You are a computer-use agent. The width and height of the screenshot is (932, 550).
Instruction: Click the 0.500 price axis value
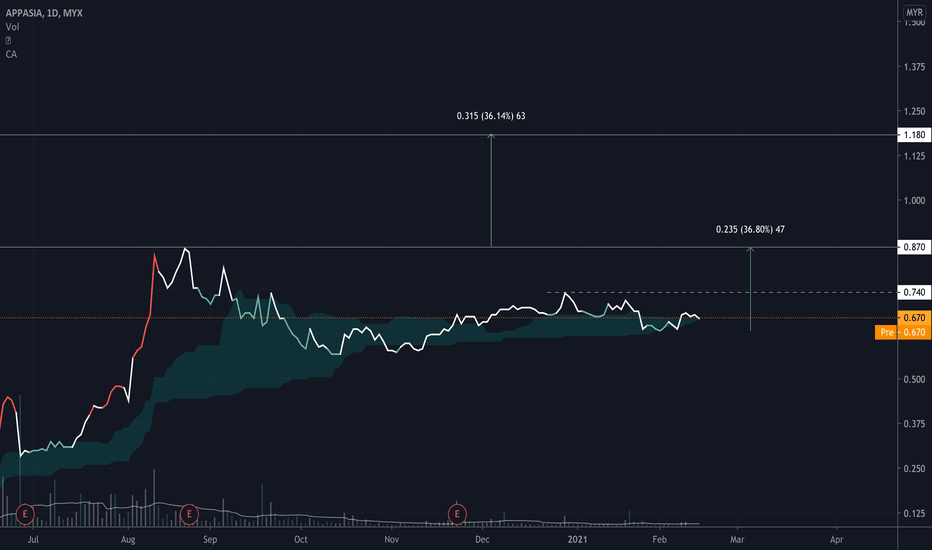(x=914, y=379)
